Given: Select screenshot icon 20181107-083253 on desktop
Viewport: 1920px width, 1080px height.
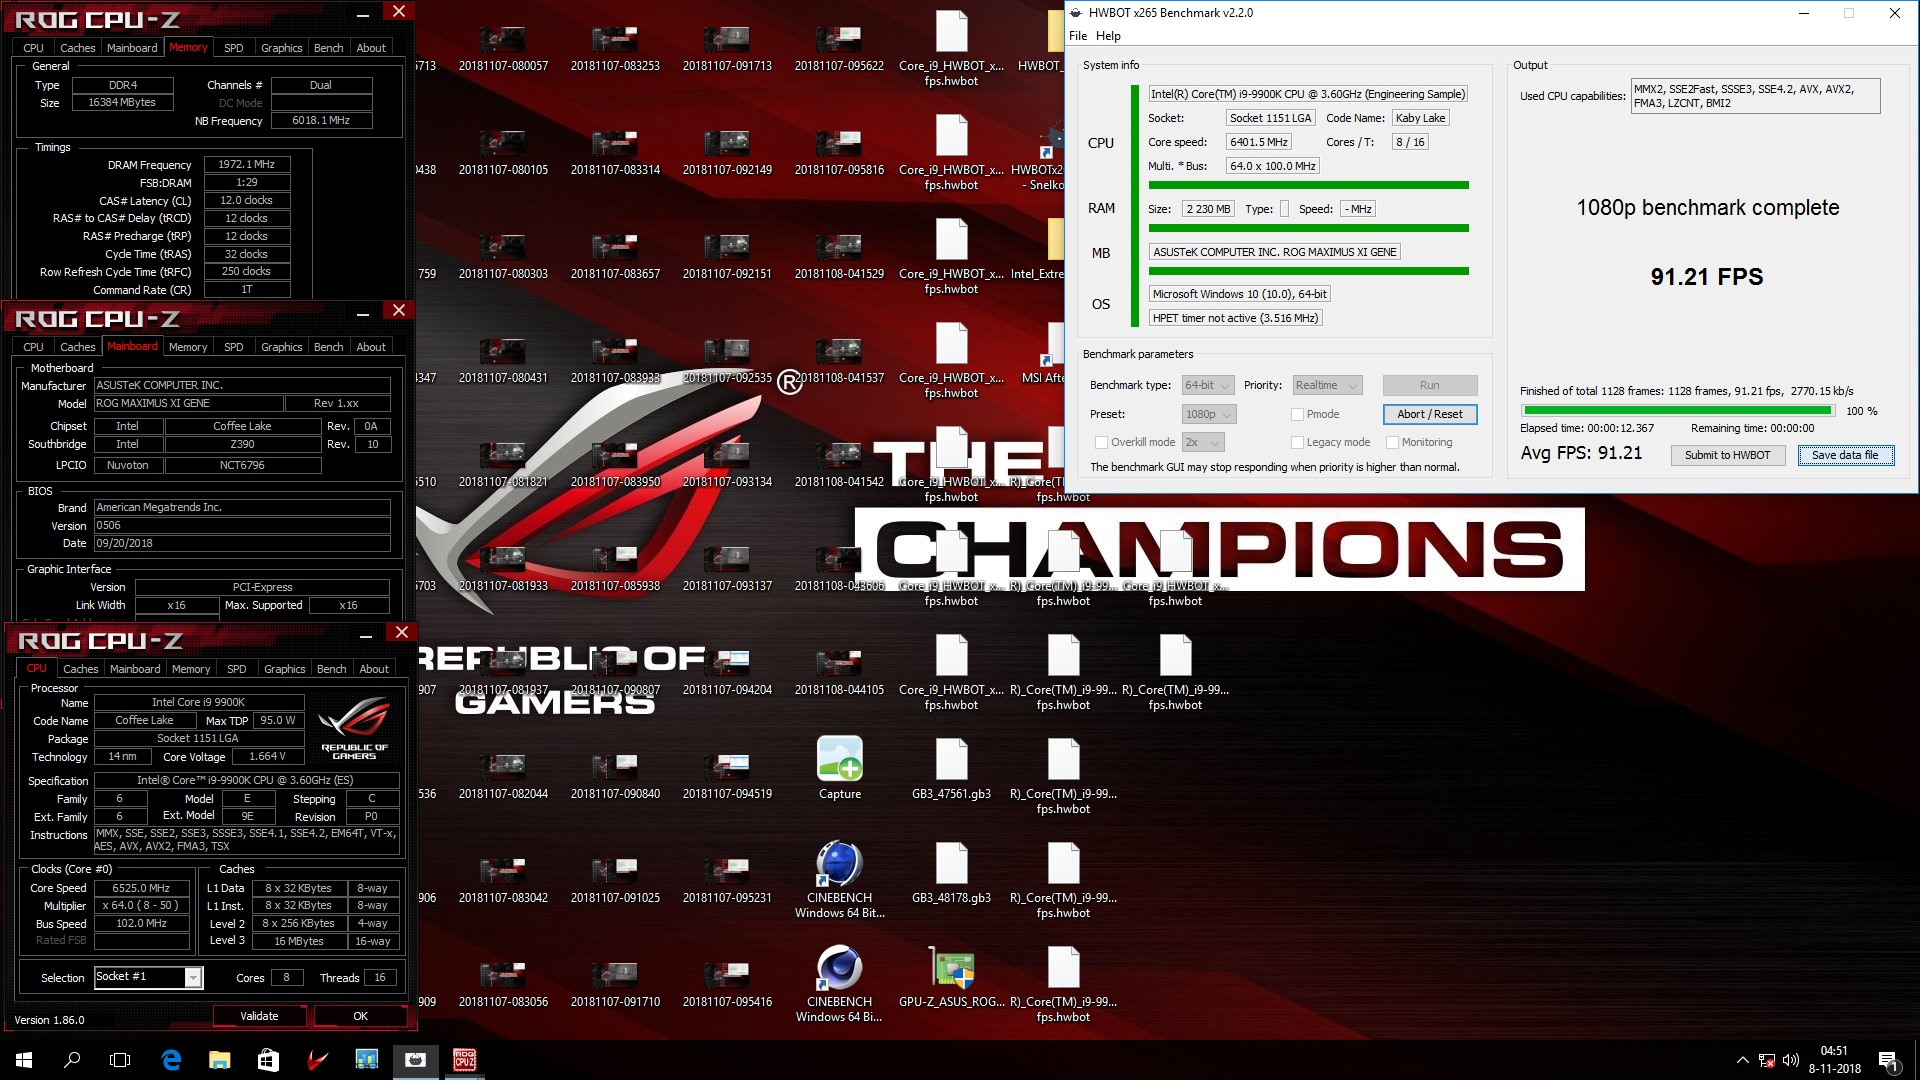Looking at the screenshot, I should pyautogui.click(x=615, y=48).
